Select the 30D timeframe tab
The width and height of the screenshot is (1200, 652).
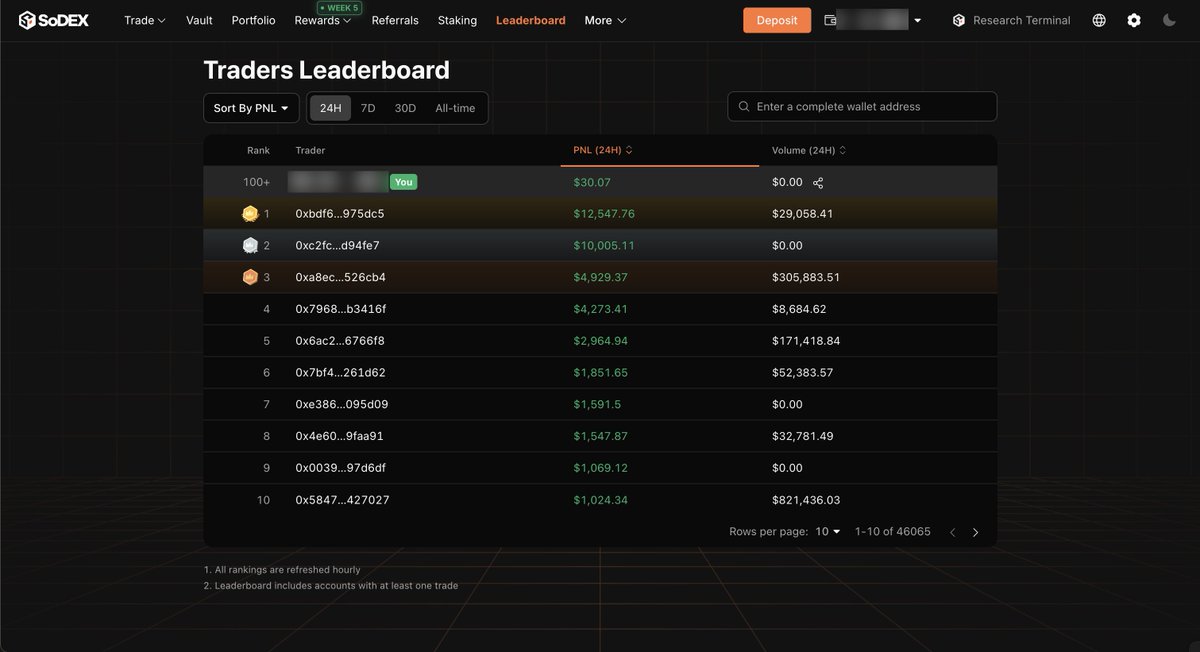[405, 108]
